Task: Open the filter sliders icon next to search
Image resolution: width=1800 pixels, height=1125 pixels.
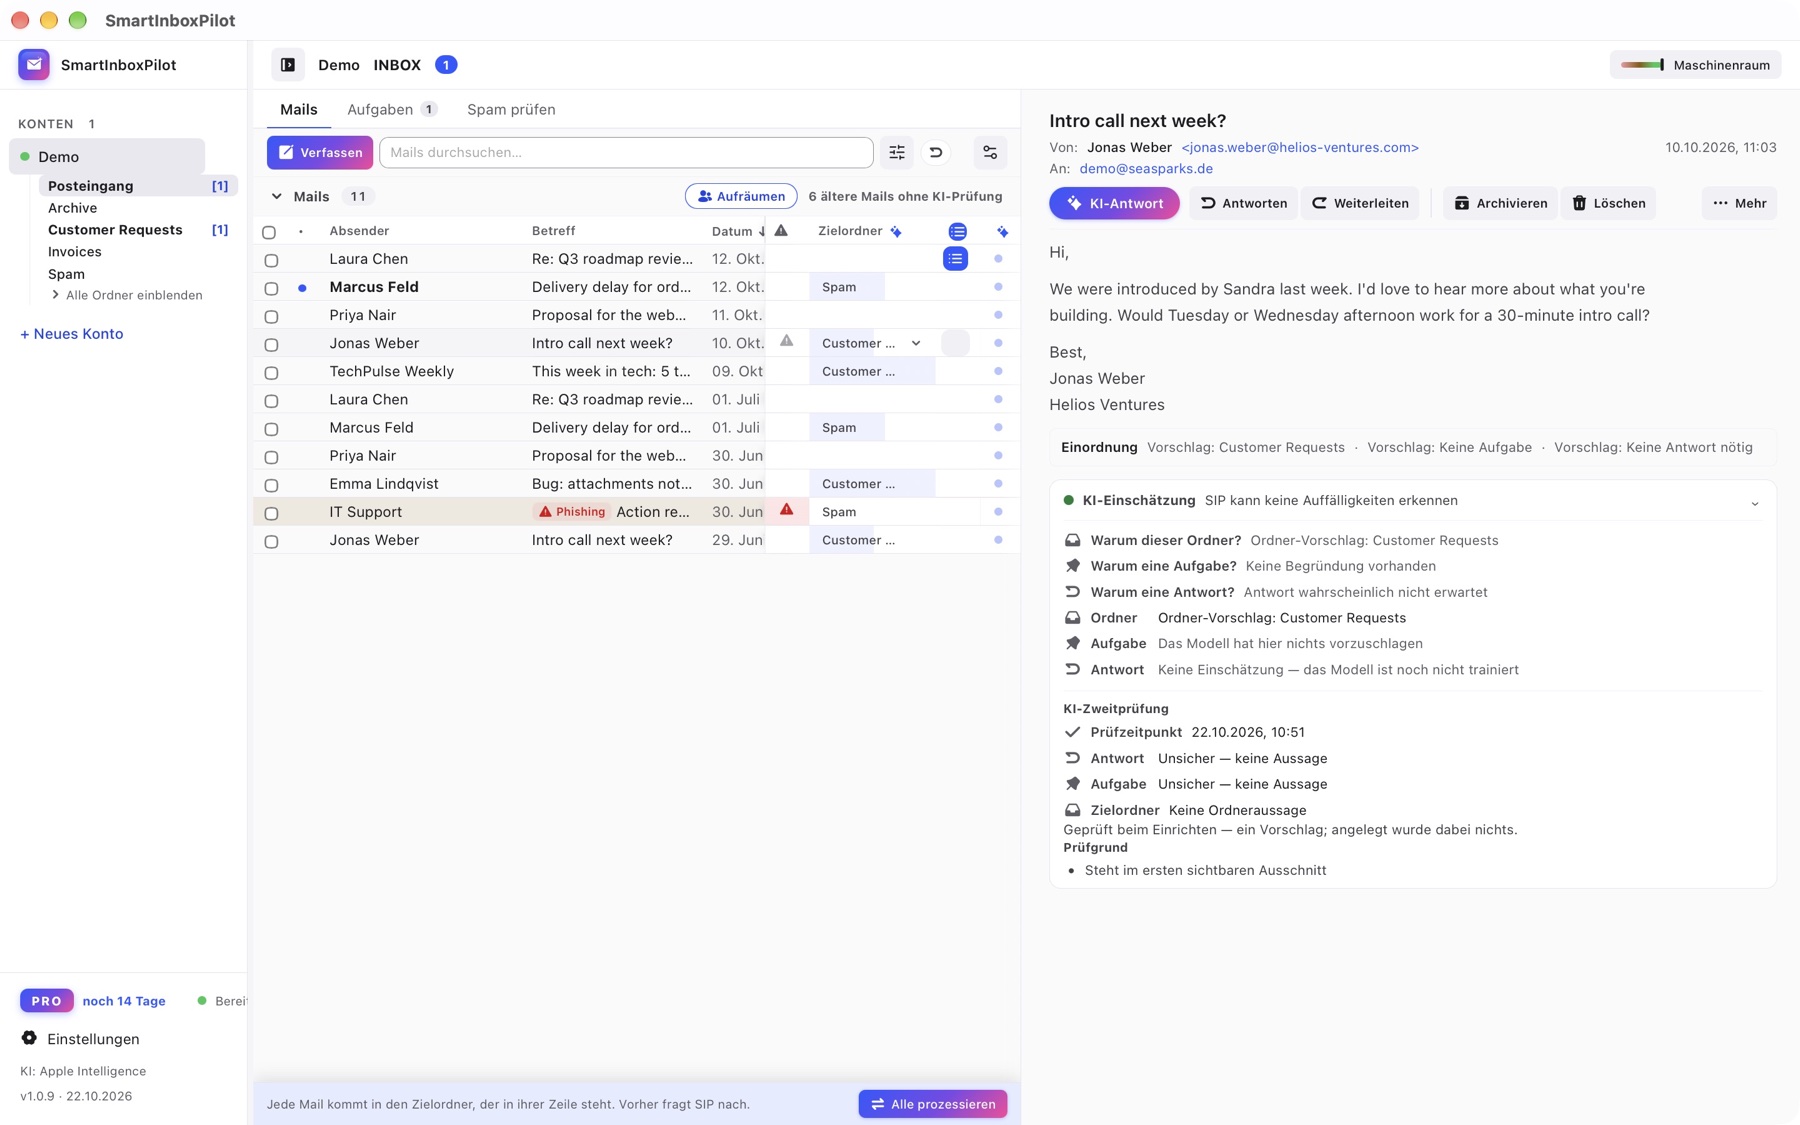Action: [897, 152]
